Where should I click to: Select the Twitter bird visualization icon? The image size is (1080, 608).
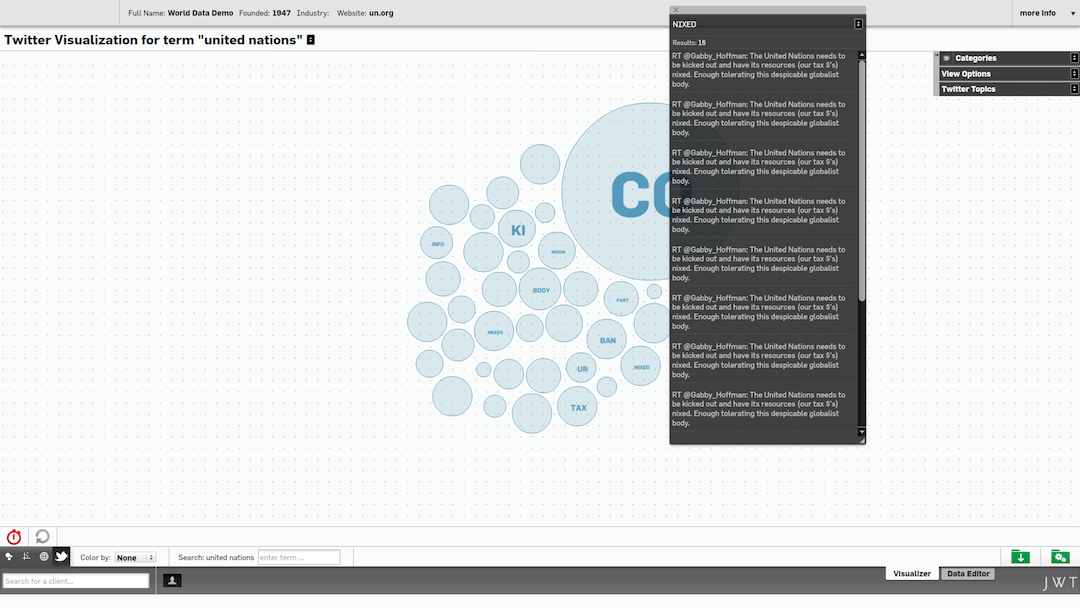[62, 557]
